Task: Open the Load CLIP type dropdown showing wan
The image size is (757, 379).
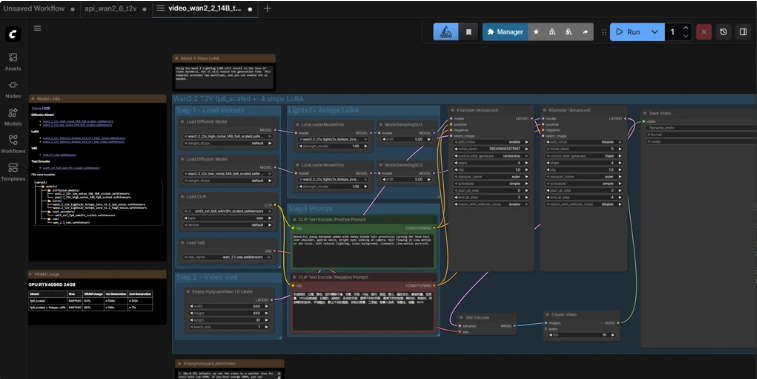Action: [227, 218]
